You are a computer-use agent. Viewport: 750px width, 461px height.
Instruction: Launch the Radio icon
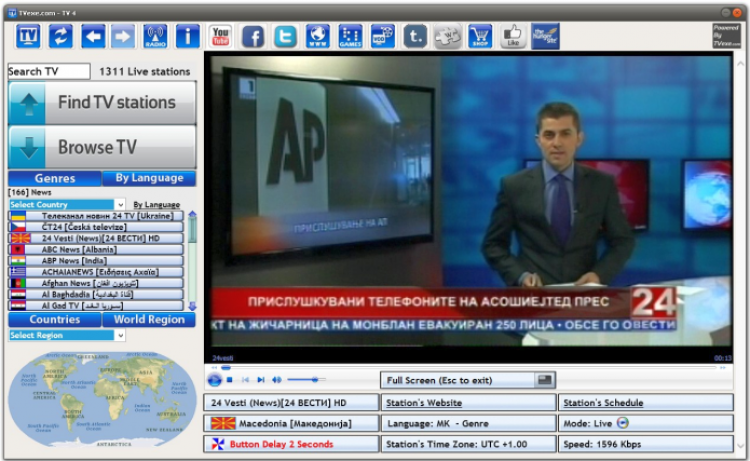[155, 37]
